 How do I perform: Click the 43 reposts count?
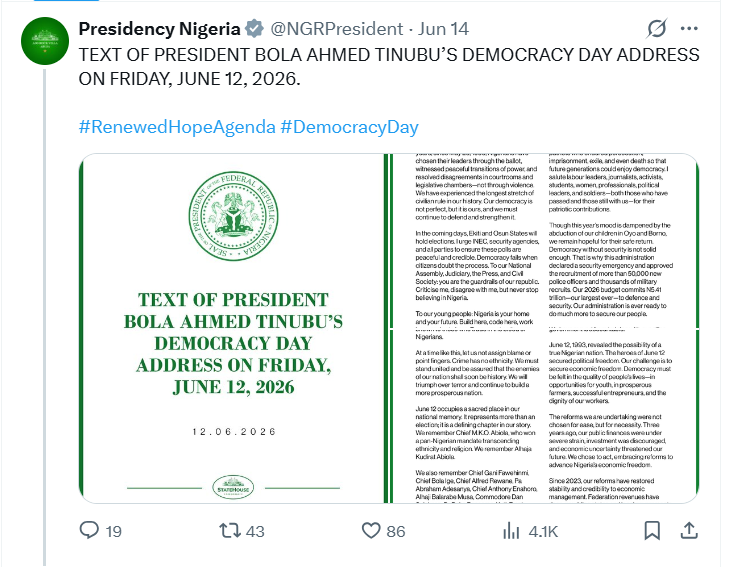[255, 531]
